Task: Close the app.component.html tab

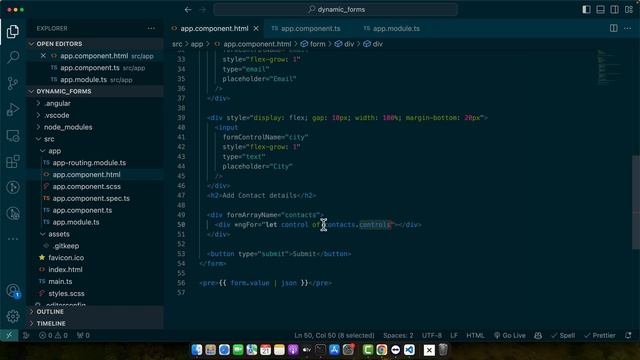Action: click(x=256, y=28)
